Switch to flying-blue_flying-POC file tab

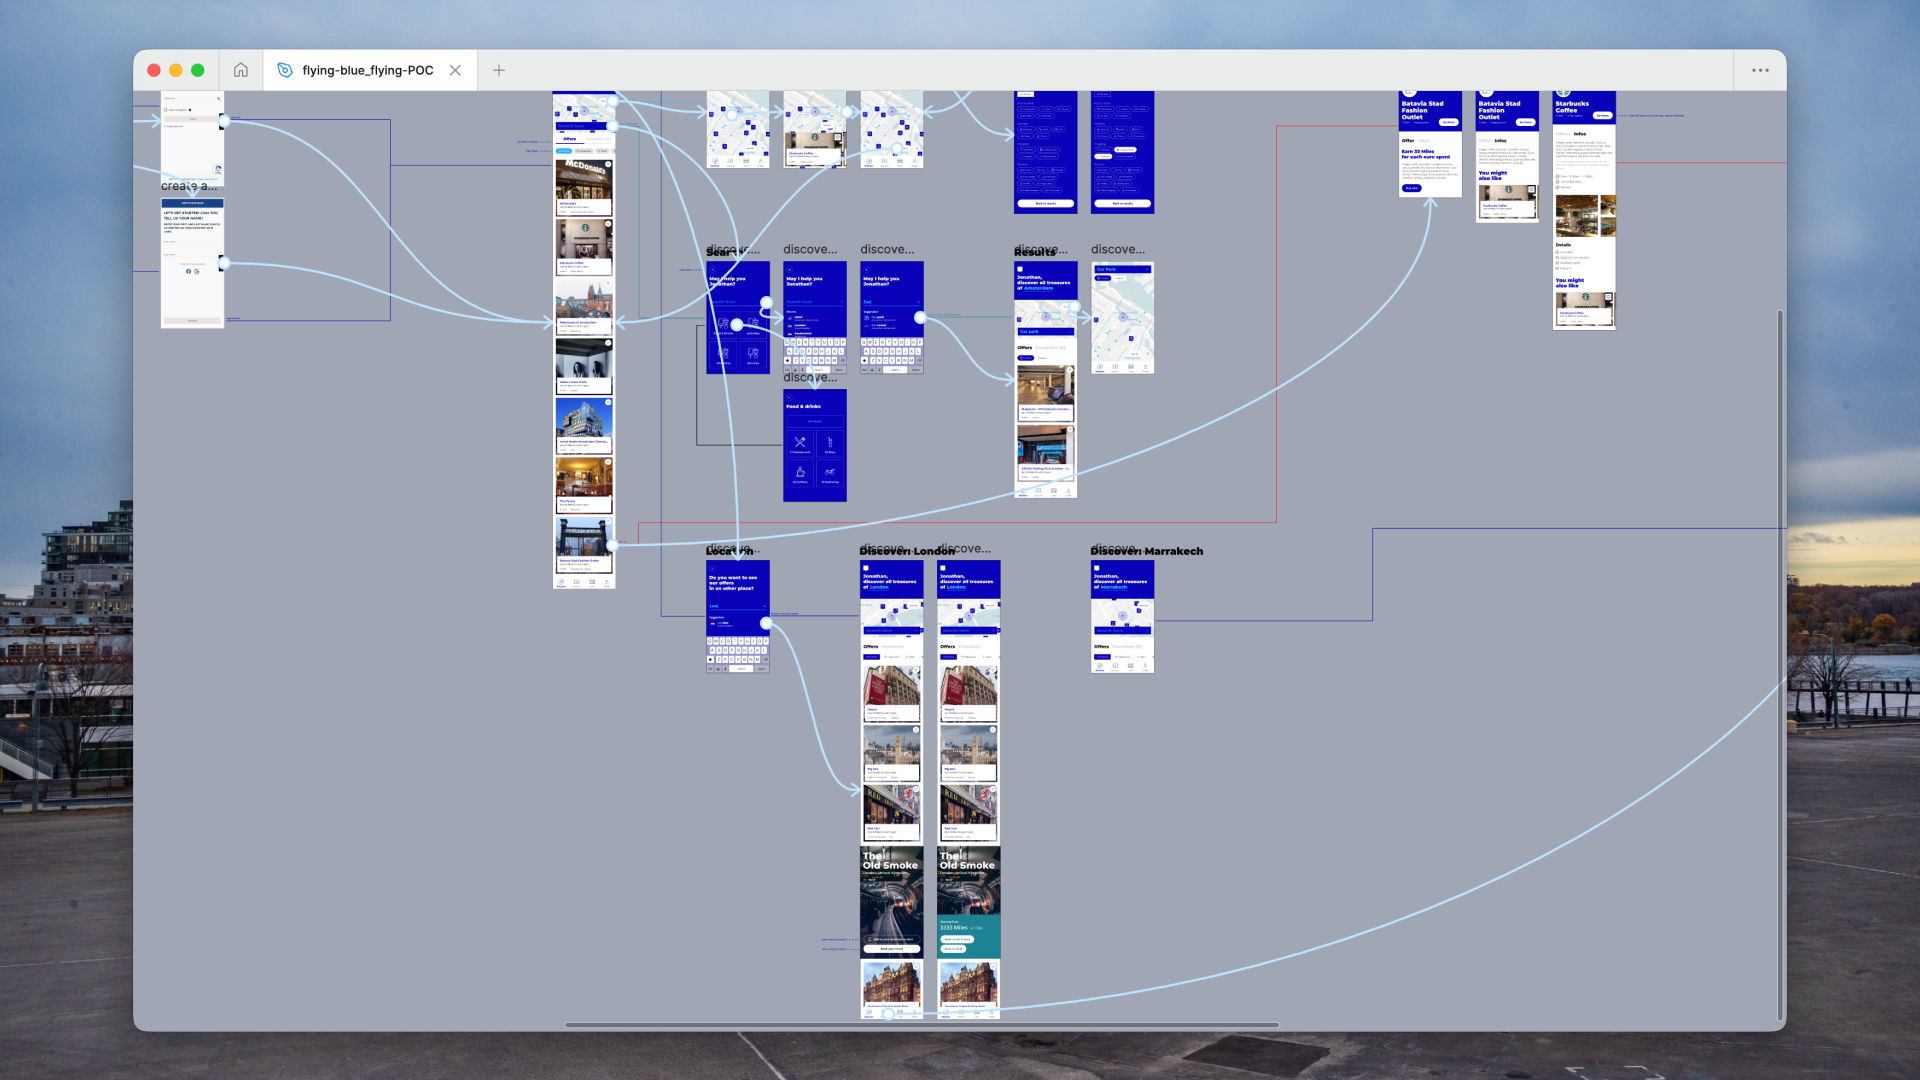(x=367, y=70)
